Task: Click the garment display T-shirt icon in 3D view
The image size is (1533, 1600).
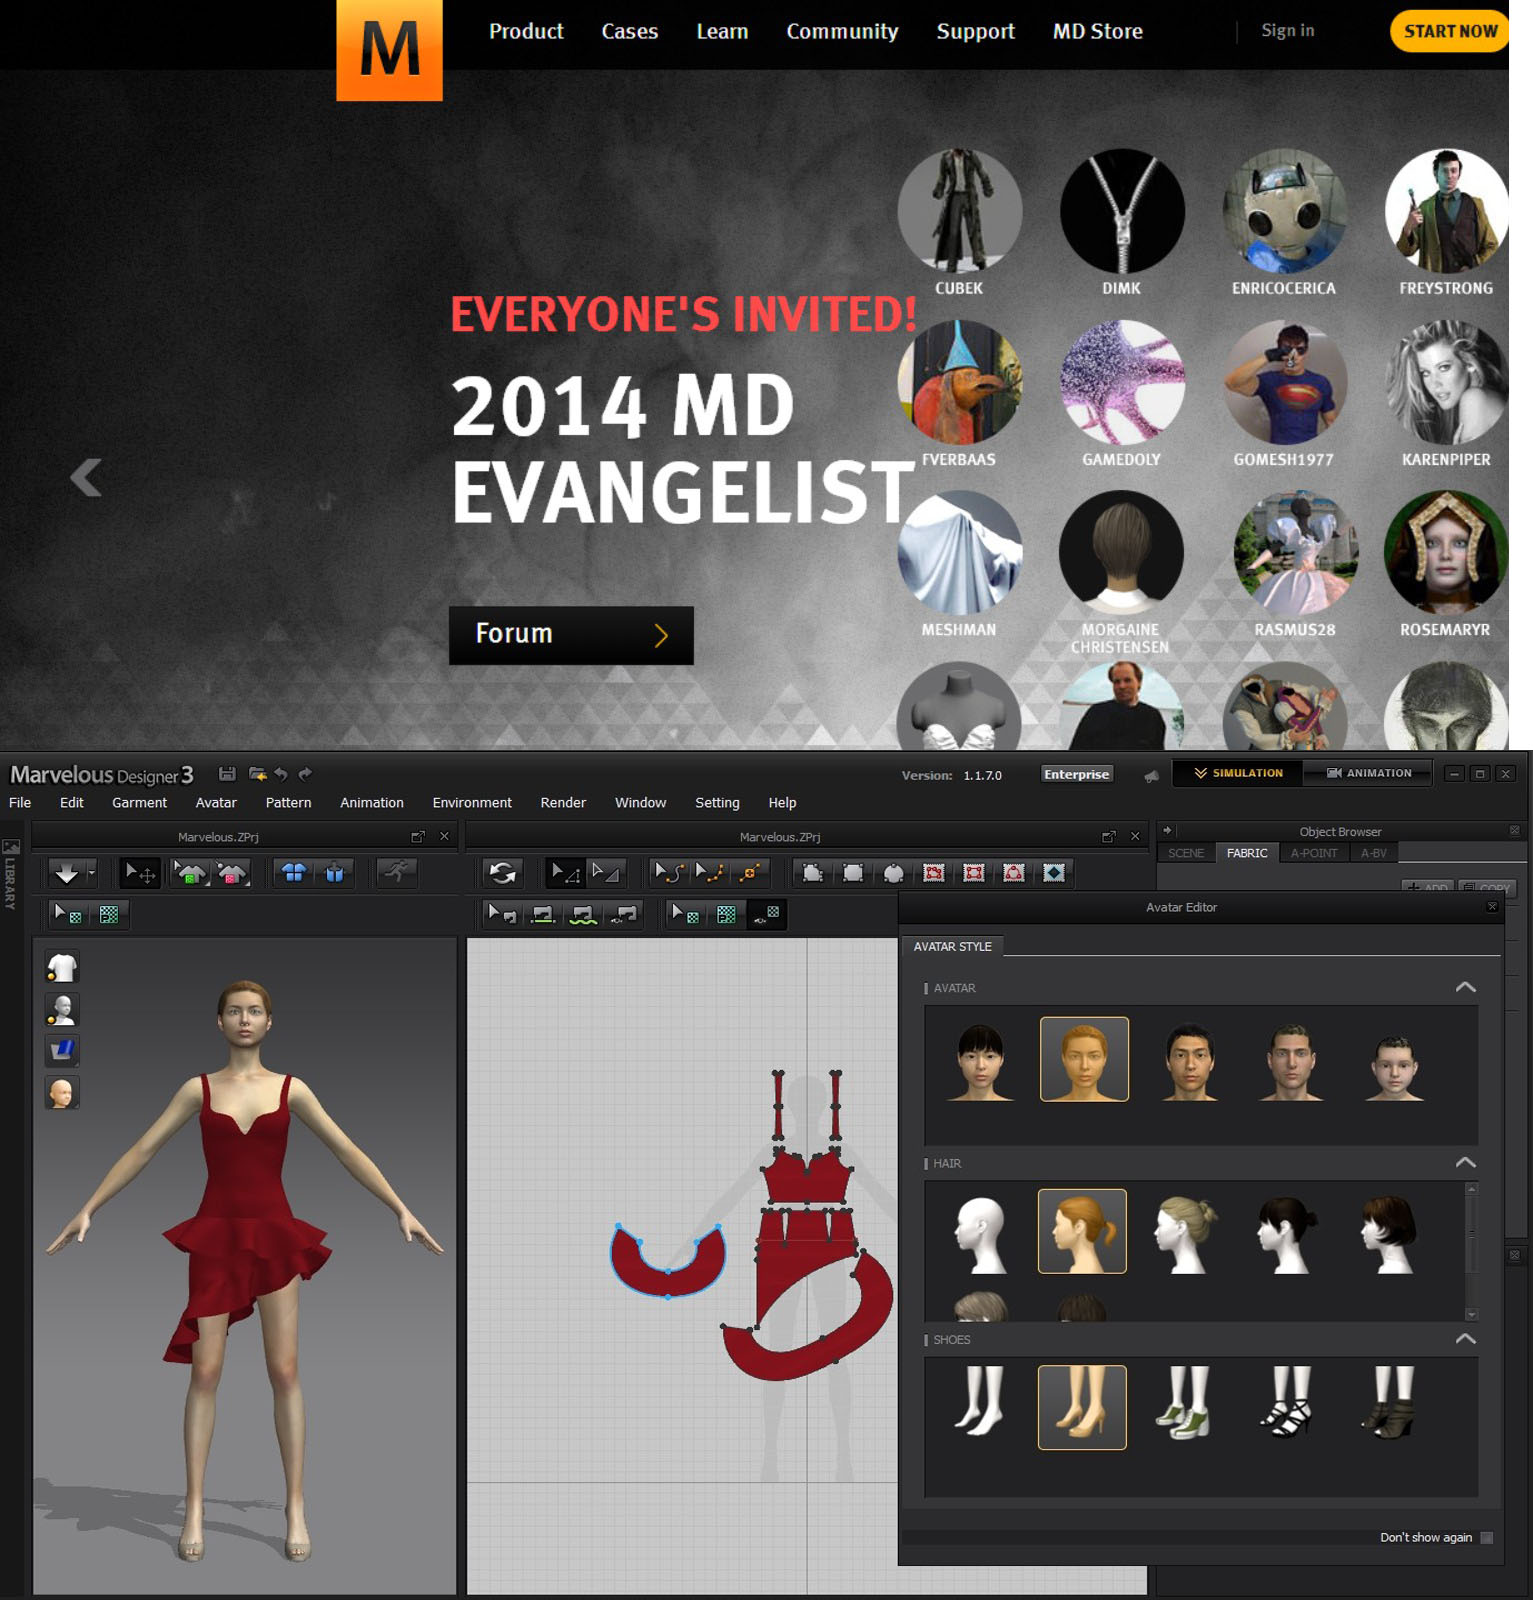Action: (x=62, y=968)
